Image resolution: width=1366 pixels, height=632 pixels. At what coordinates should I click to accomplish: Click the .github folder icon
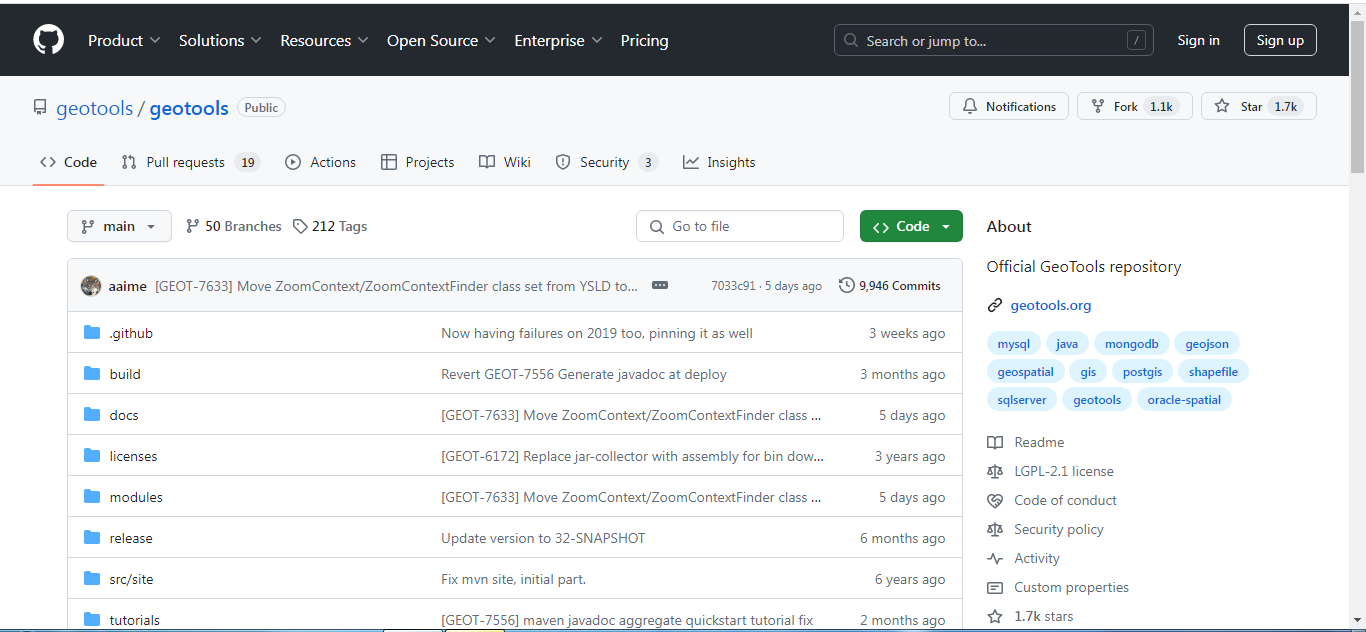pyautogui.click(x=92, y=333)
